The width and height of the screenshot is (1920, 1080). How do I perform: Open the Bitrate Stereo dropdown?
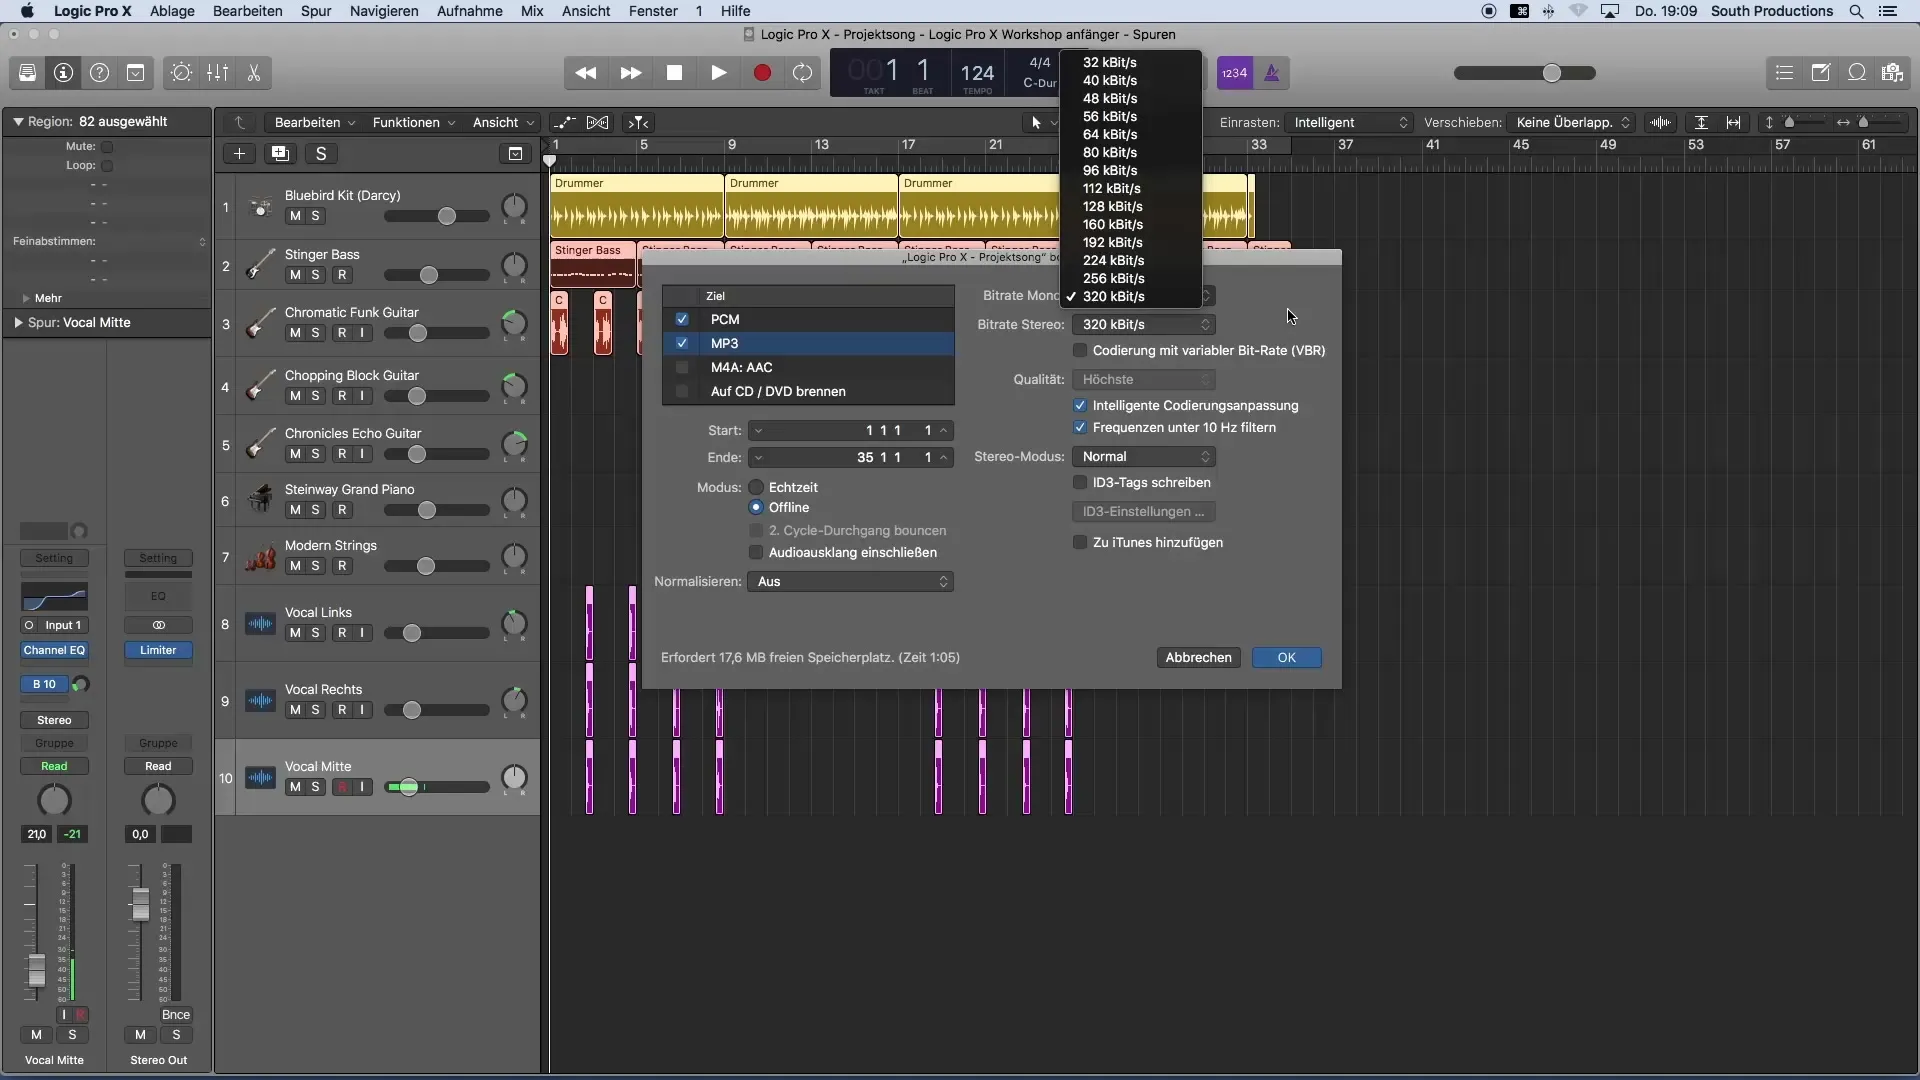[x=1143, y=325]
